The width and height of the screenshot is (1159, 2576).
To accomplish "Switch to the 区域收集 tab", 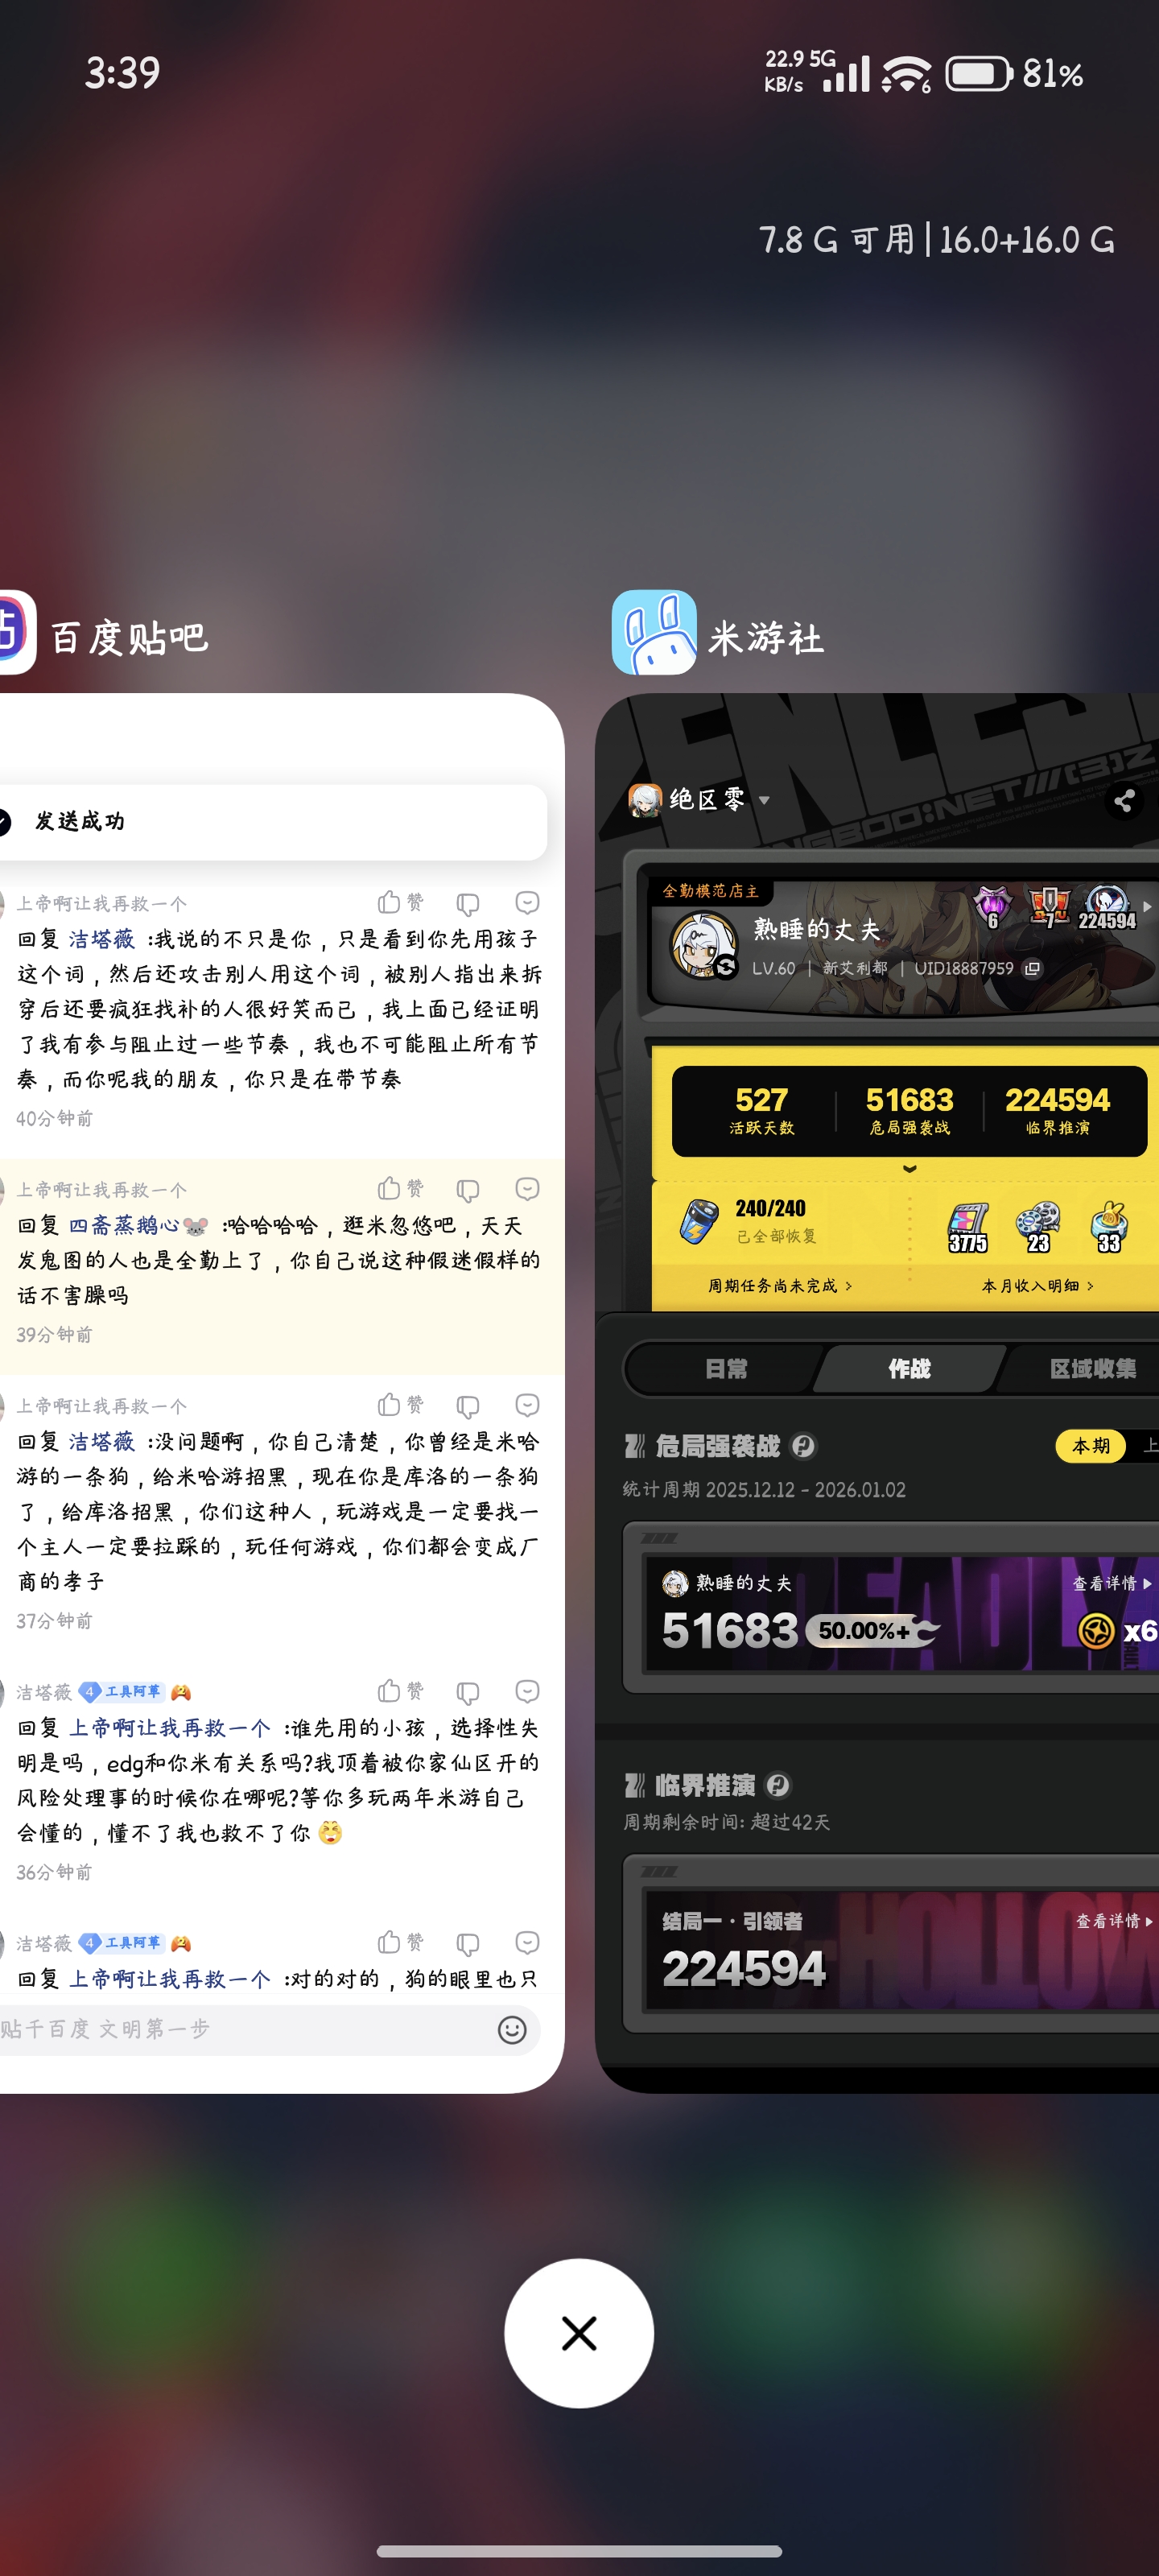I will (x=1091, y=1369).
